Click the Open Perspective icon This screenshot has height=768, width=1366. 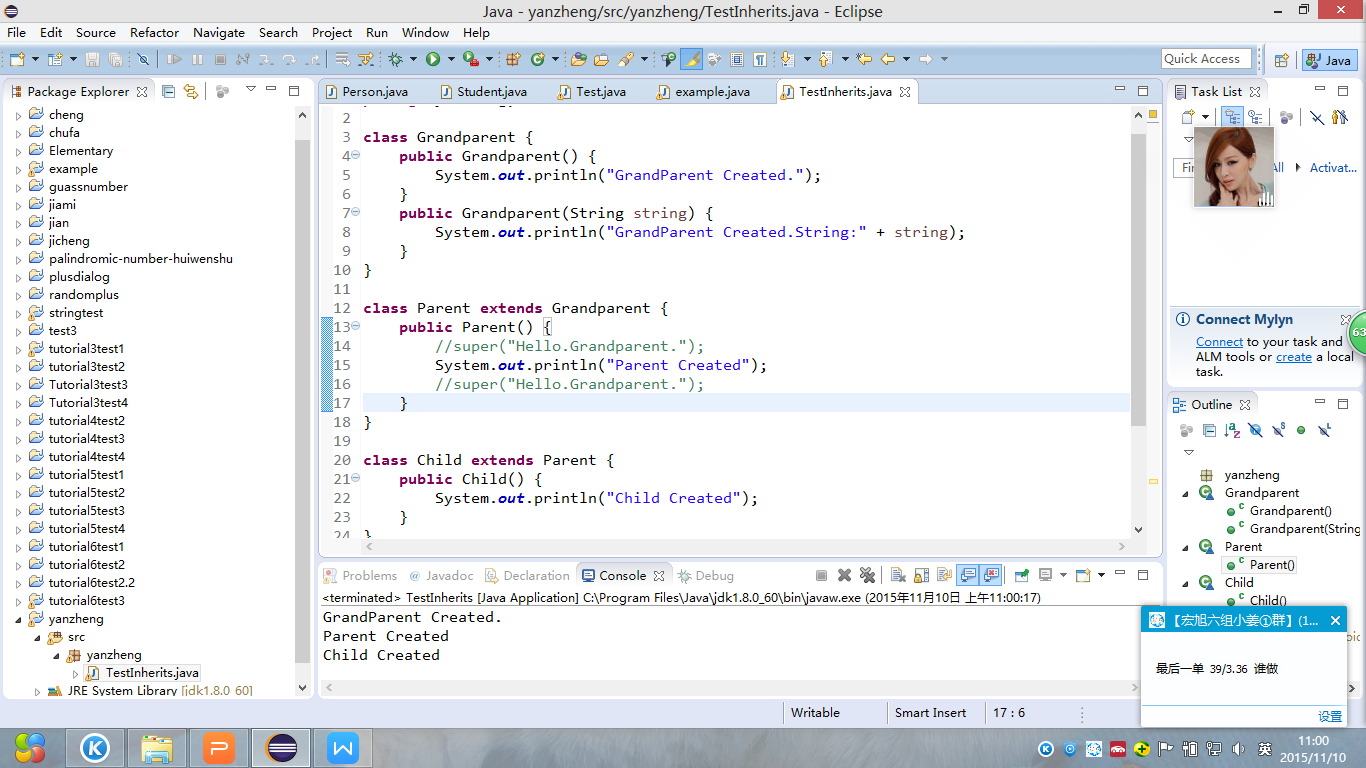pyautogui.click(x=1281, y=60)
